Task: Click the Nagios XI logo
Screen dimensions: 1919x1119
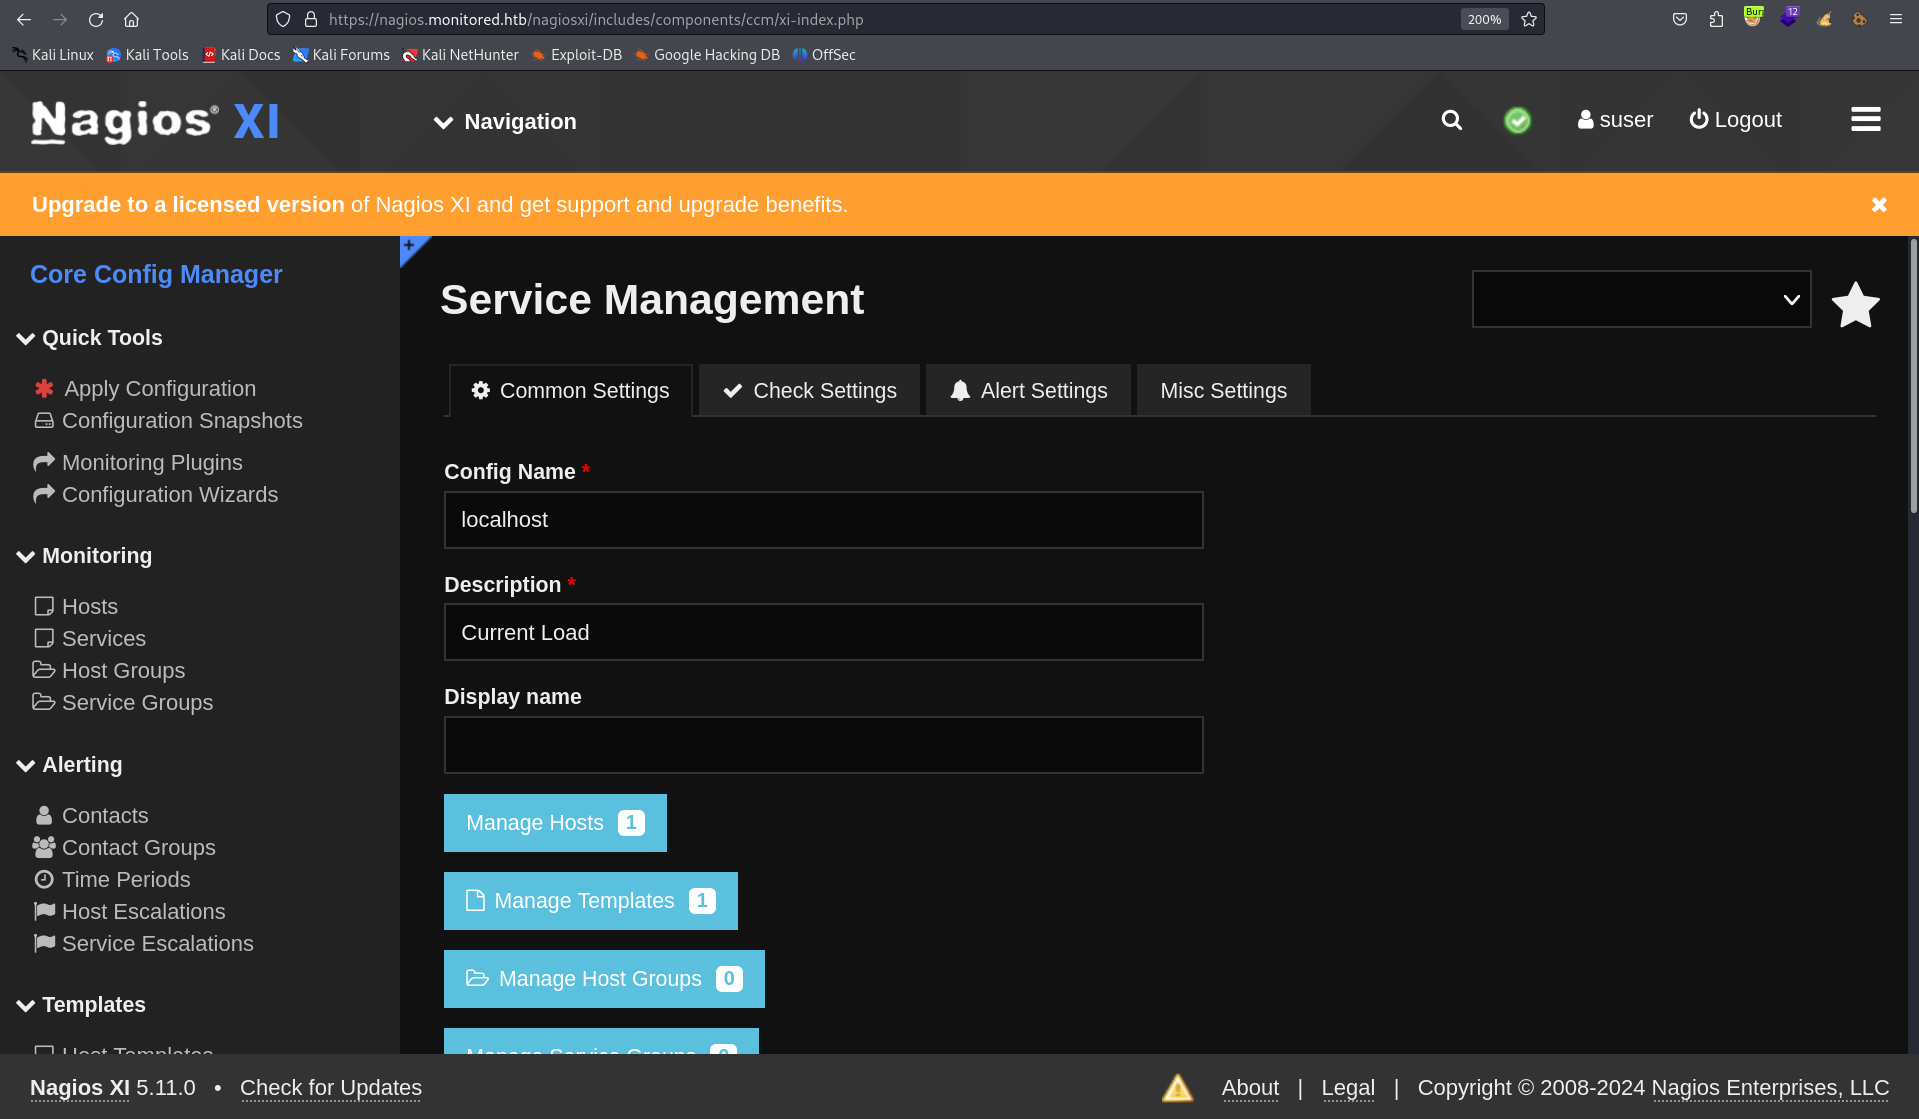Action: (155, 122)
